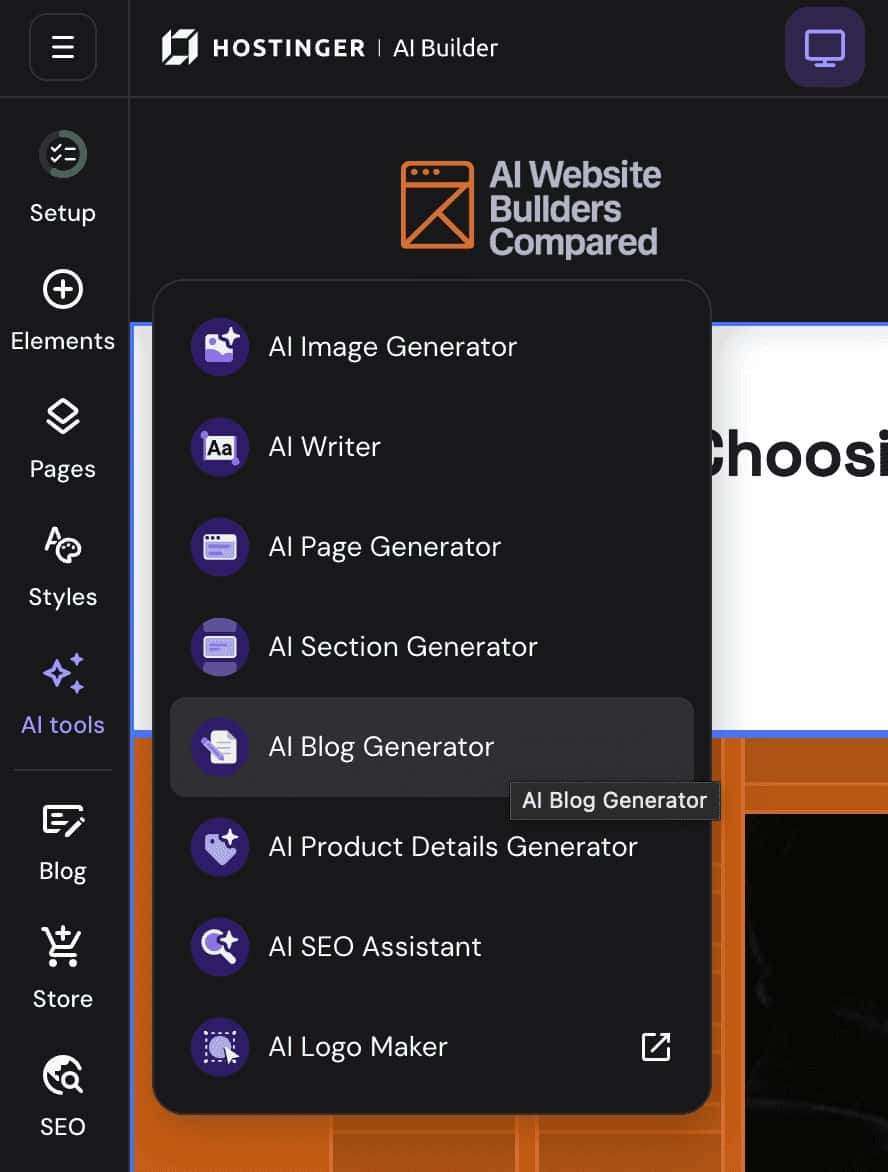Click the AI Blog Generator icon
Viewport: 888px width, 1172px height.
220,747
